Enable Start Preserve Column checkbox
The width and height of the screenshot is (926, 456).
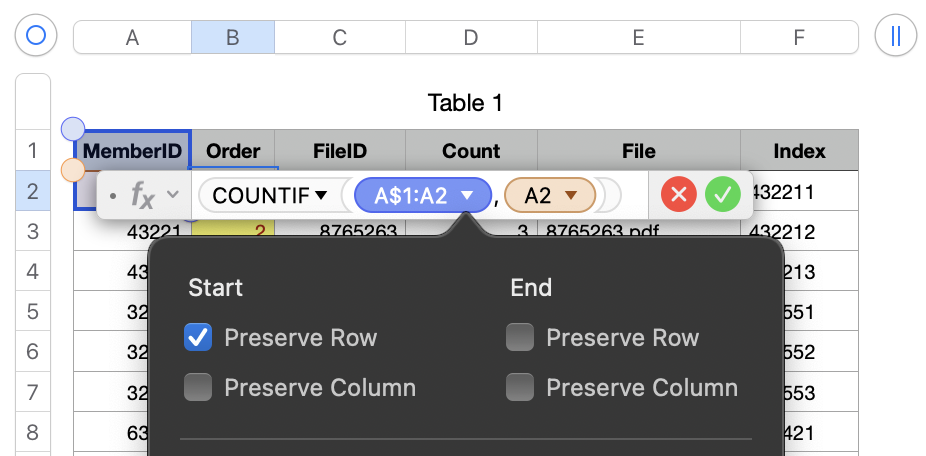click(x=198, y=388)
